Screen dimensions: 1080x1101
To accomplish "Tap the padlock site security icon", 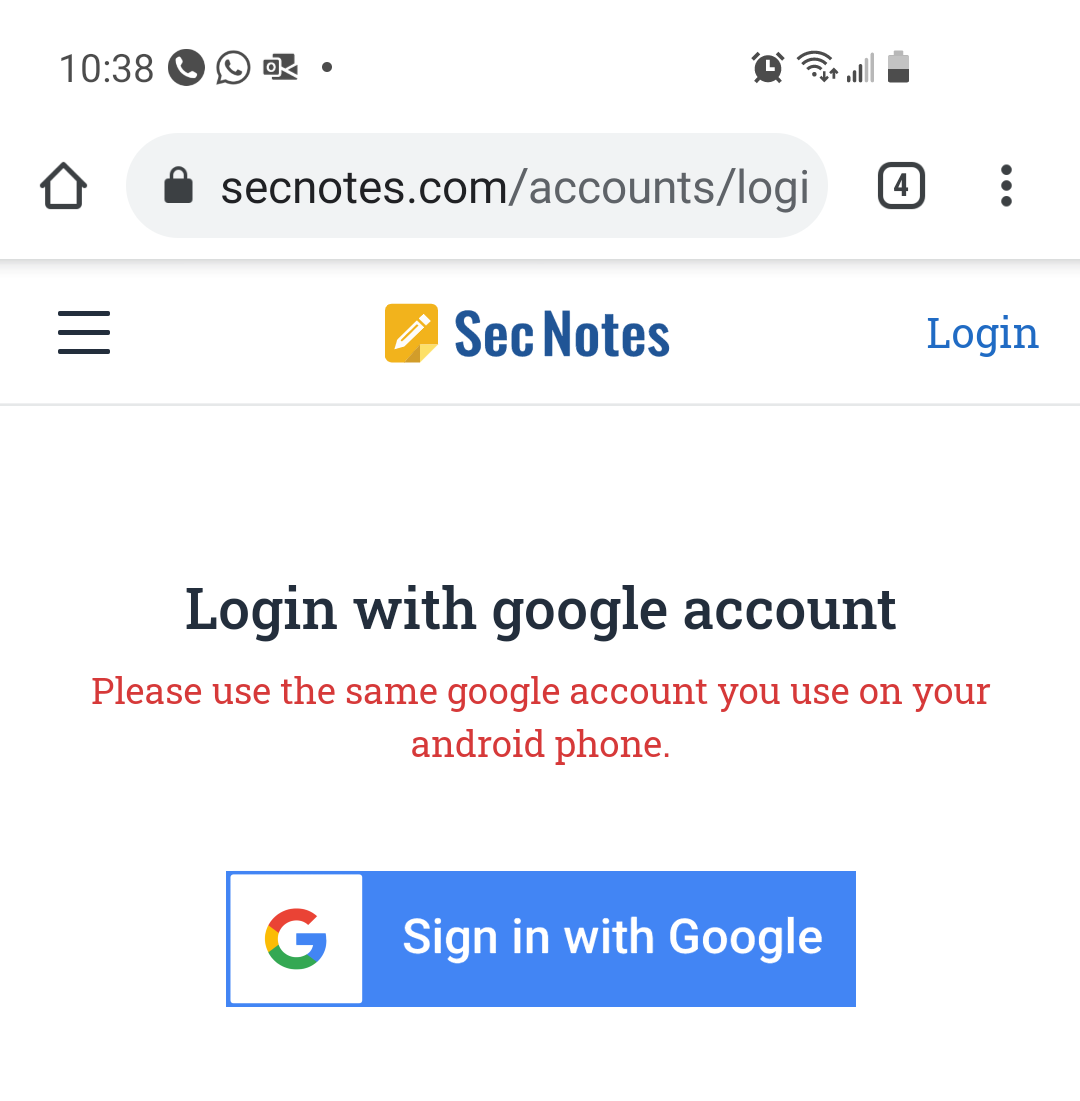I will point(178,185).
